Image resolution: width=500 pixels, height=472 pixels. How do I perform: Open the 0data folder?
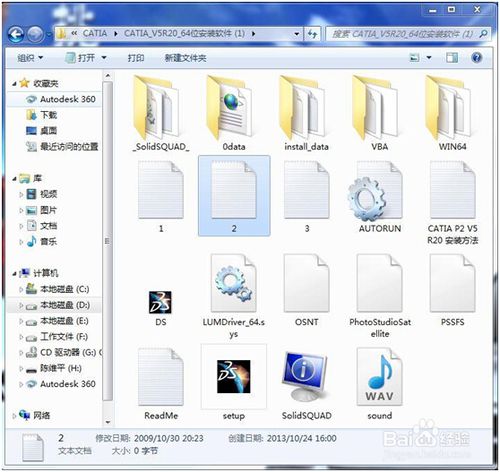coord(234,113)
